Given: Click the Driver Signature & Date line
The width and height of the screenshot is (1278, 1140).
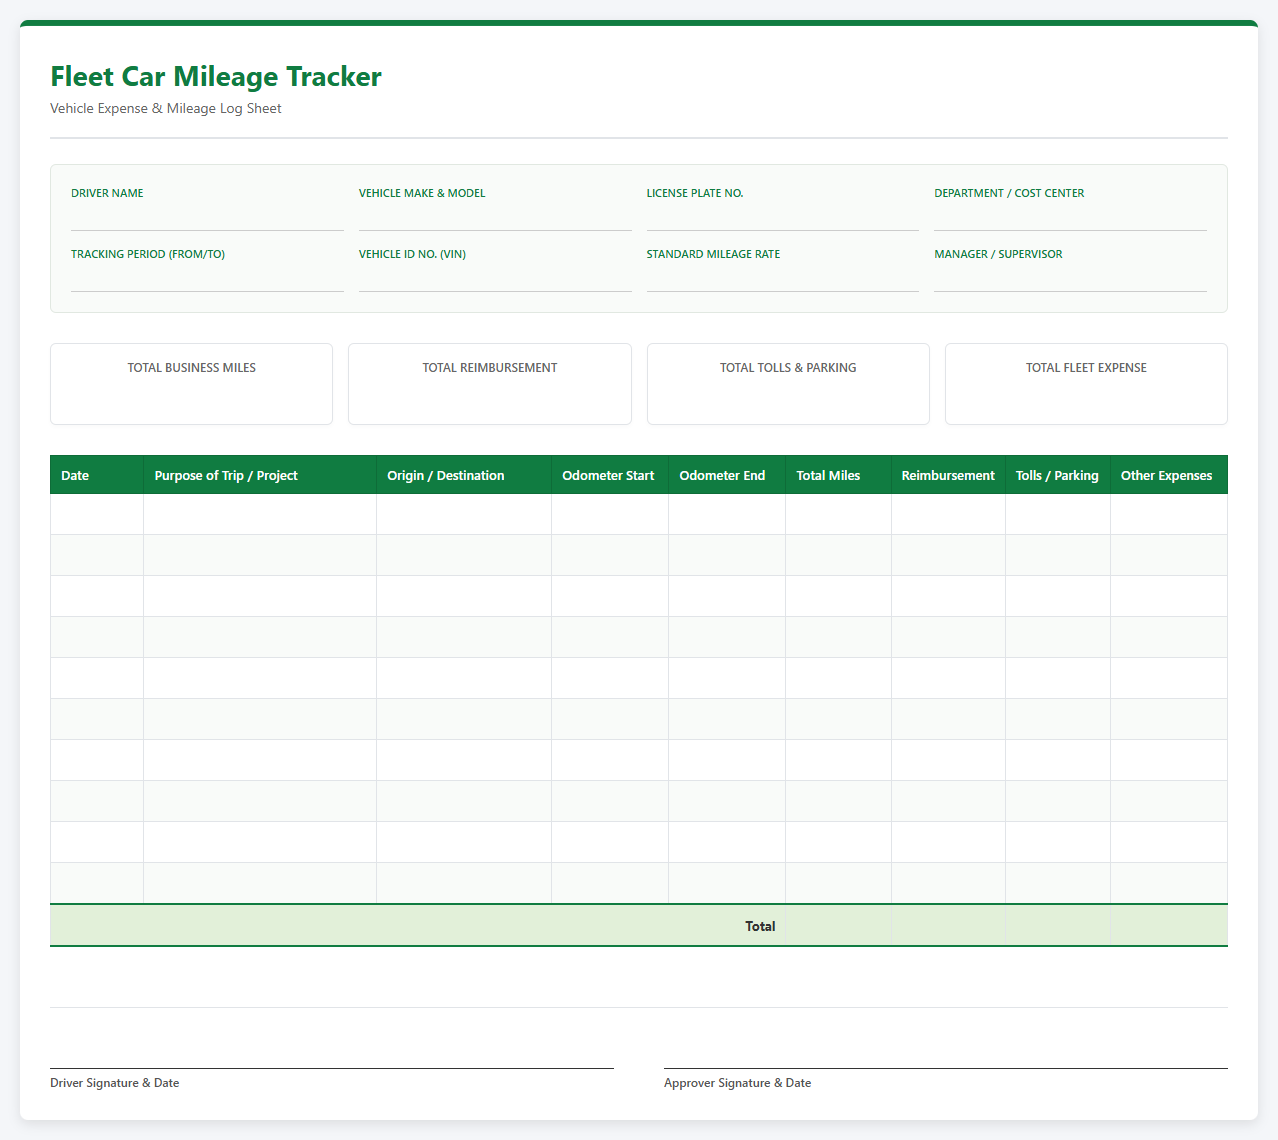Looking at the screenshot, I should pyautogui.click(x=332, y=1068).
